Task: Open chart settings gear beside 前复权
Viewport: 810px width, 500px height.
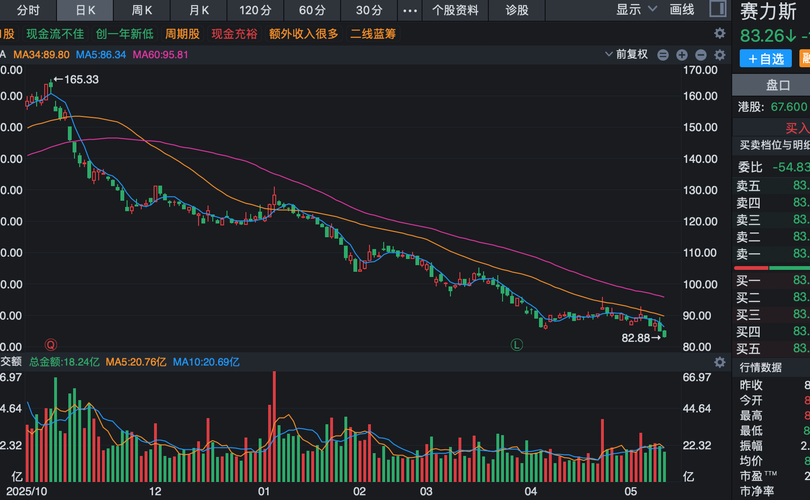Action: (x=720, y=55)
